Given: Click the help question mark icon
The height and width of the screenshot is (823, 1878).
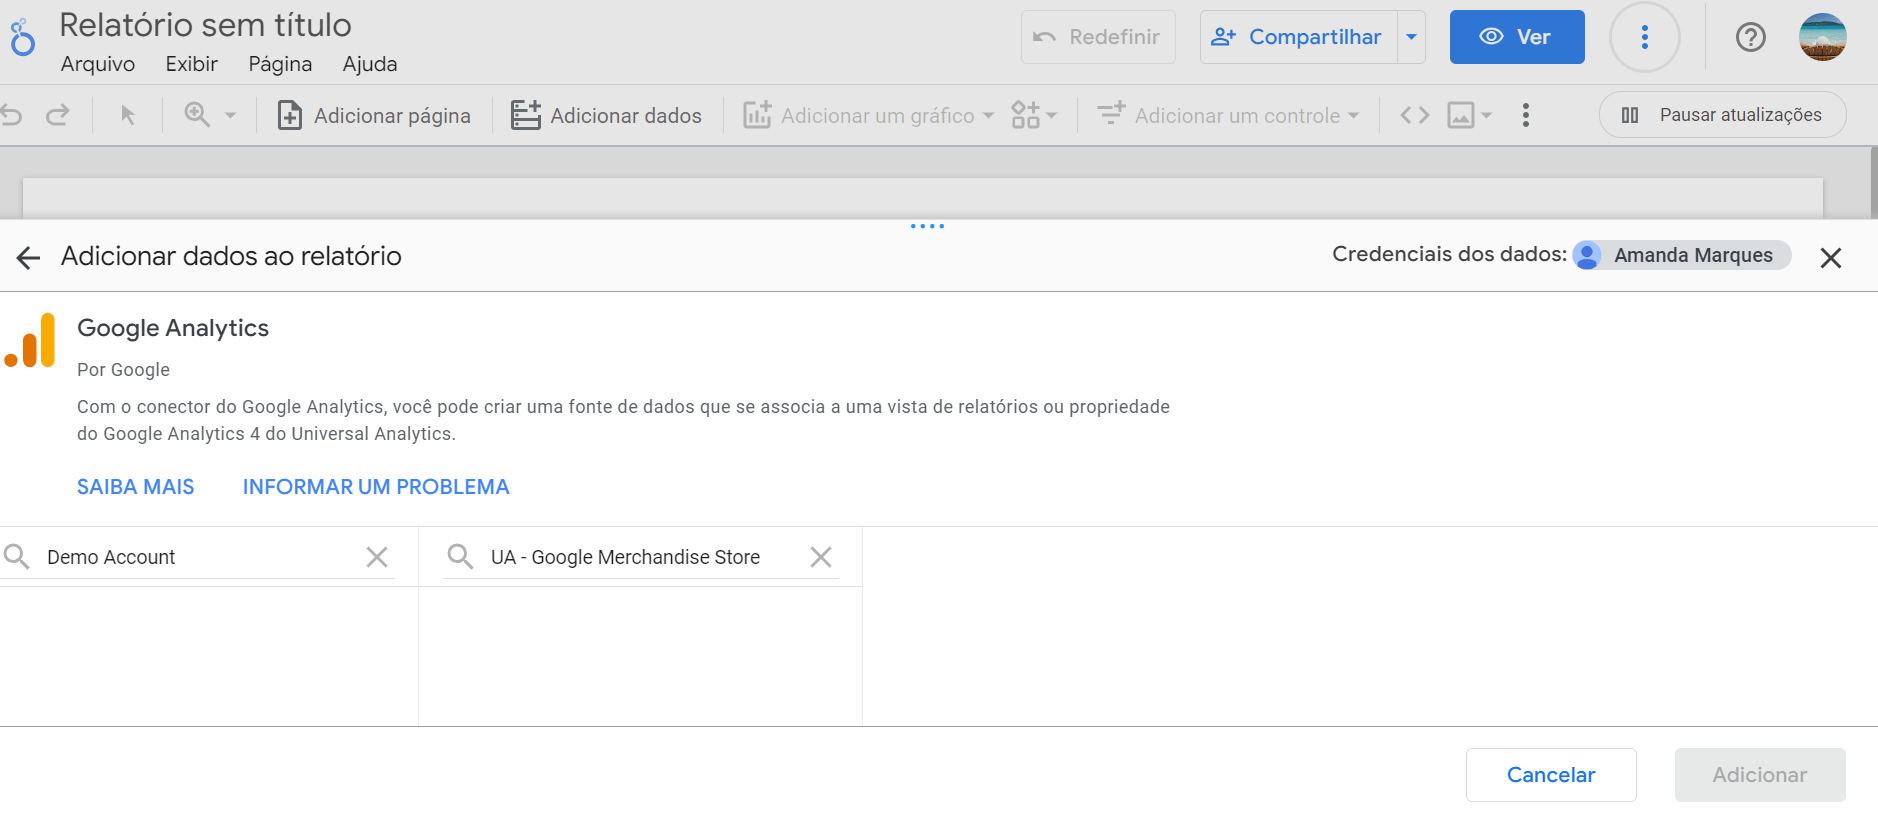Looking at the screenshot, I should [1751, 37].
